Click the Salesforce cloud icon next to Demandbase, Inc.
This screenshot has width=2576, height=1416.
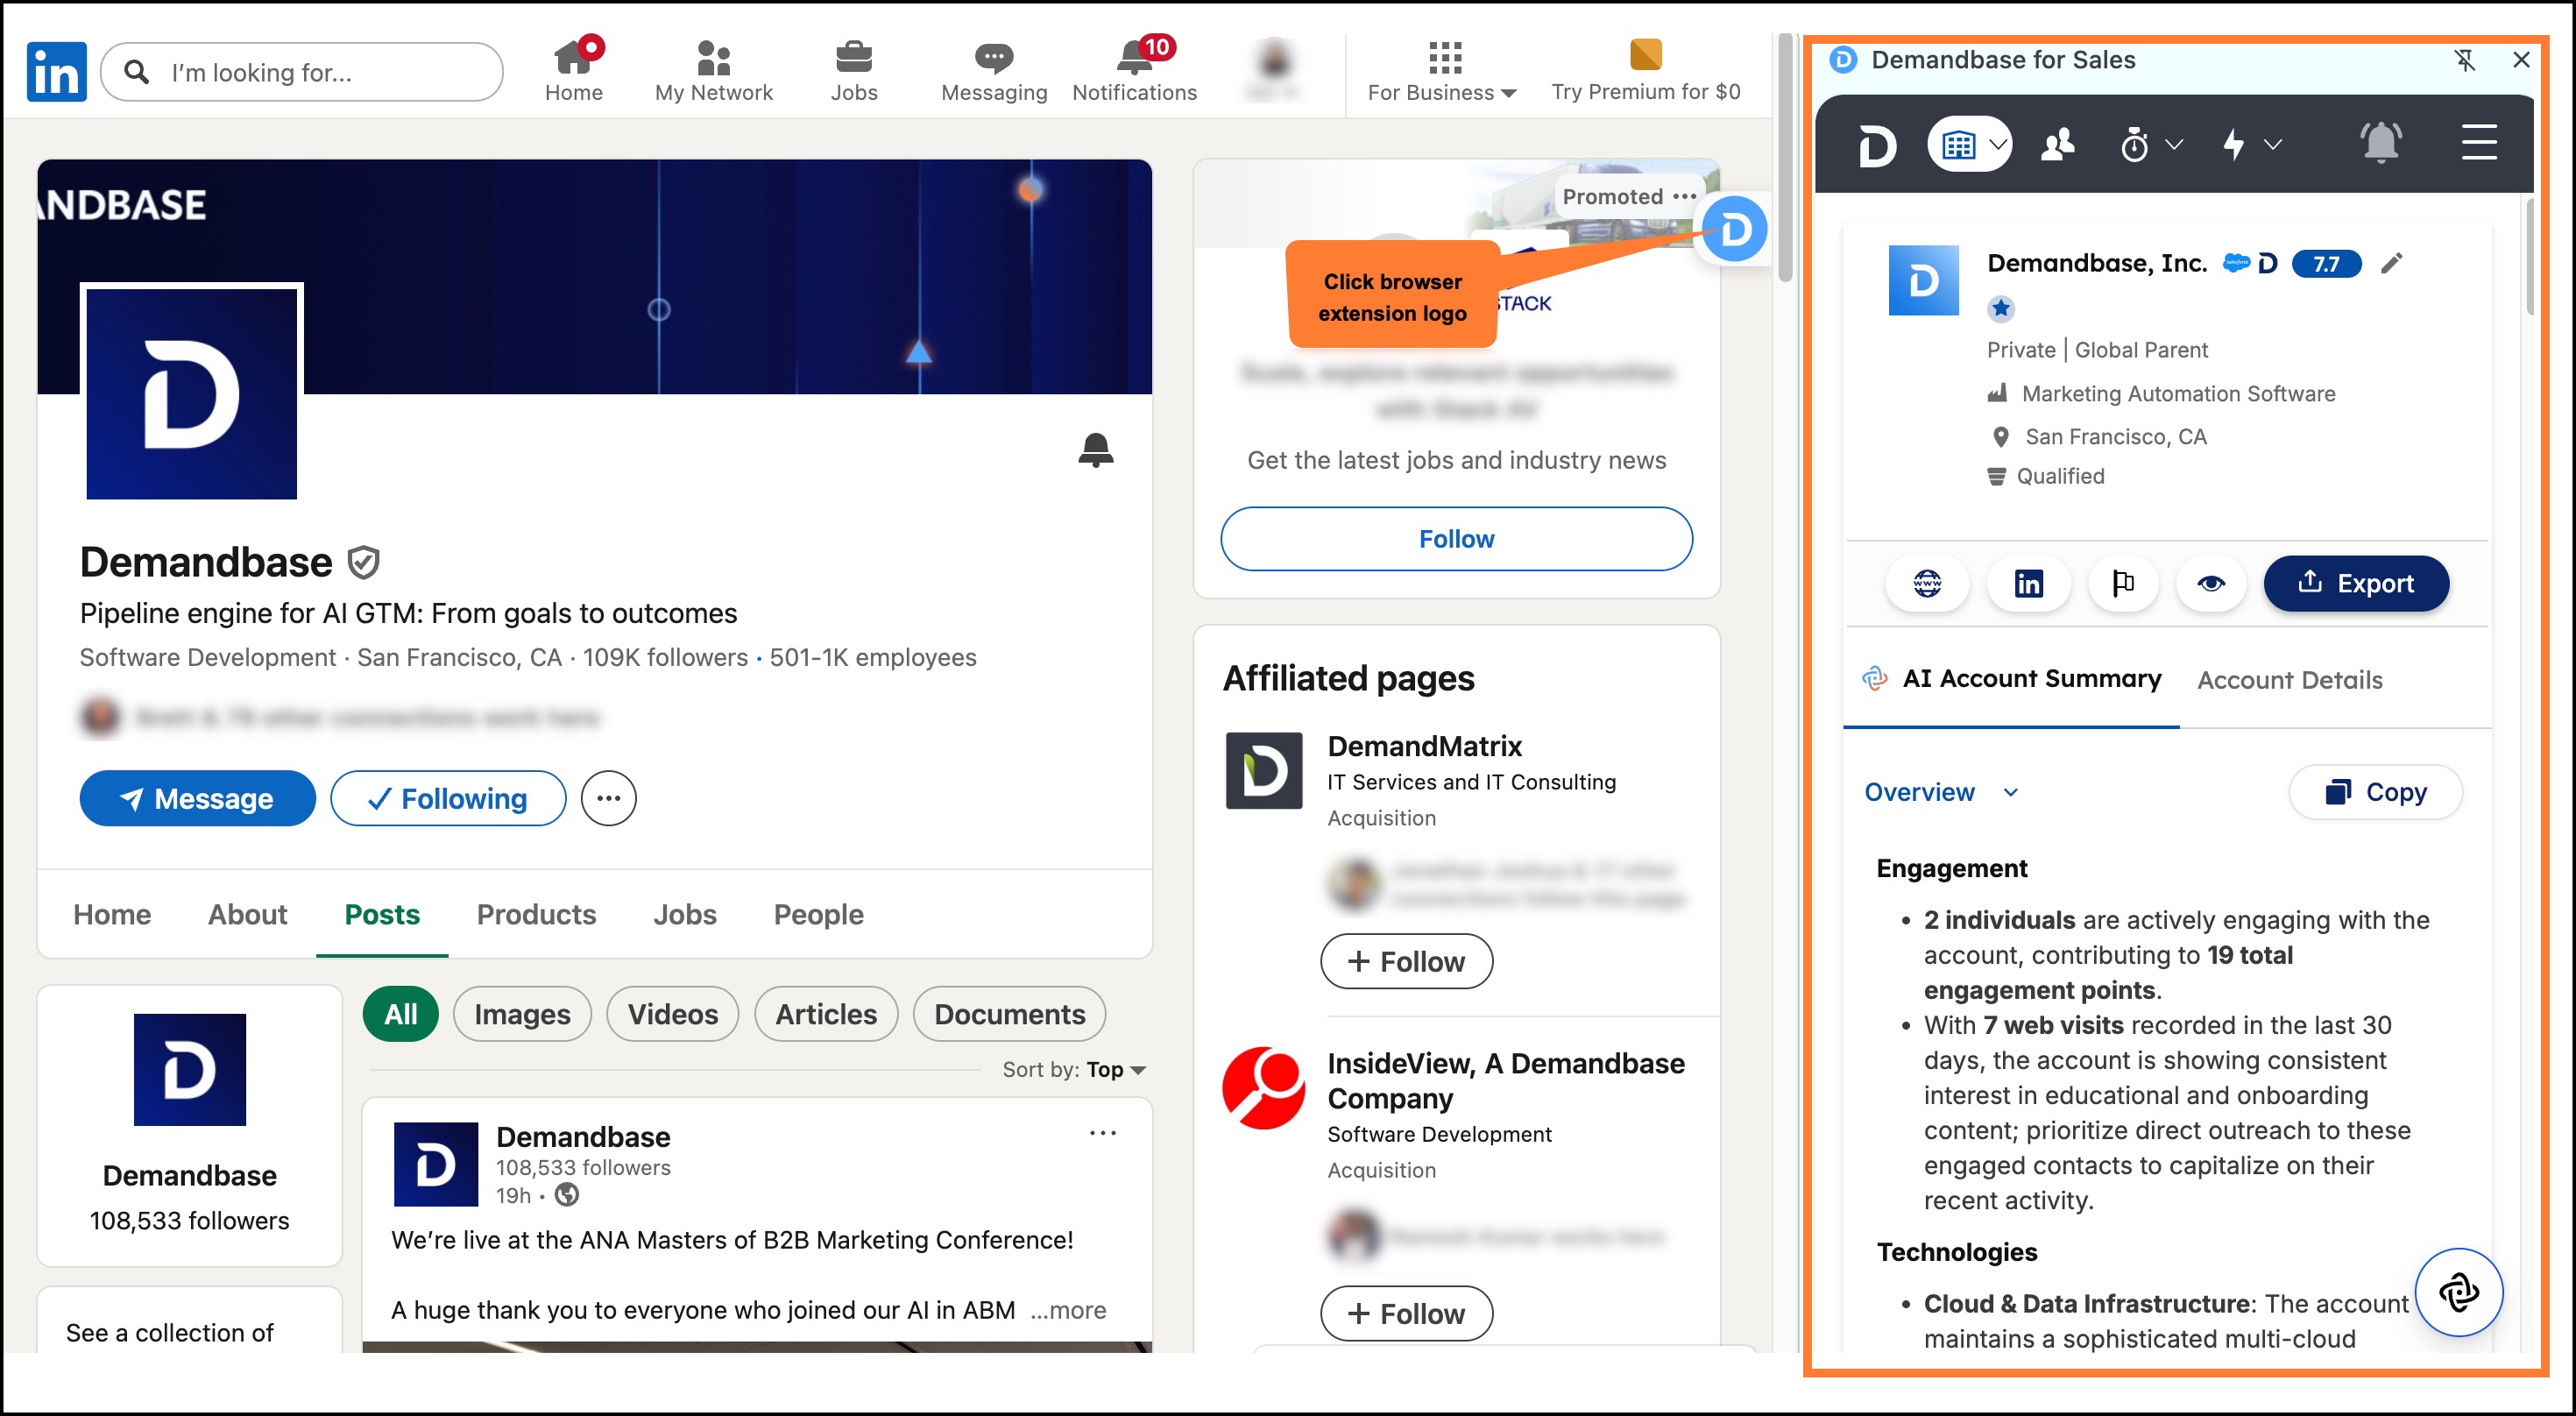coord(2235,263)
